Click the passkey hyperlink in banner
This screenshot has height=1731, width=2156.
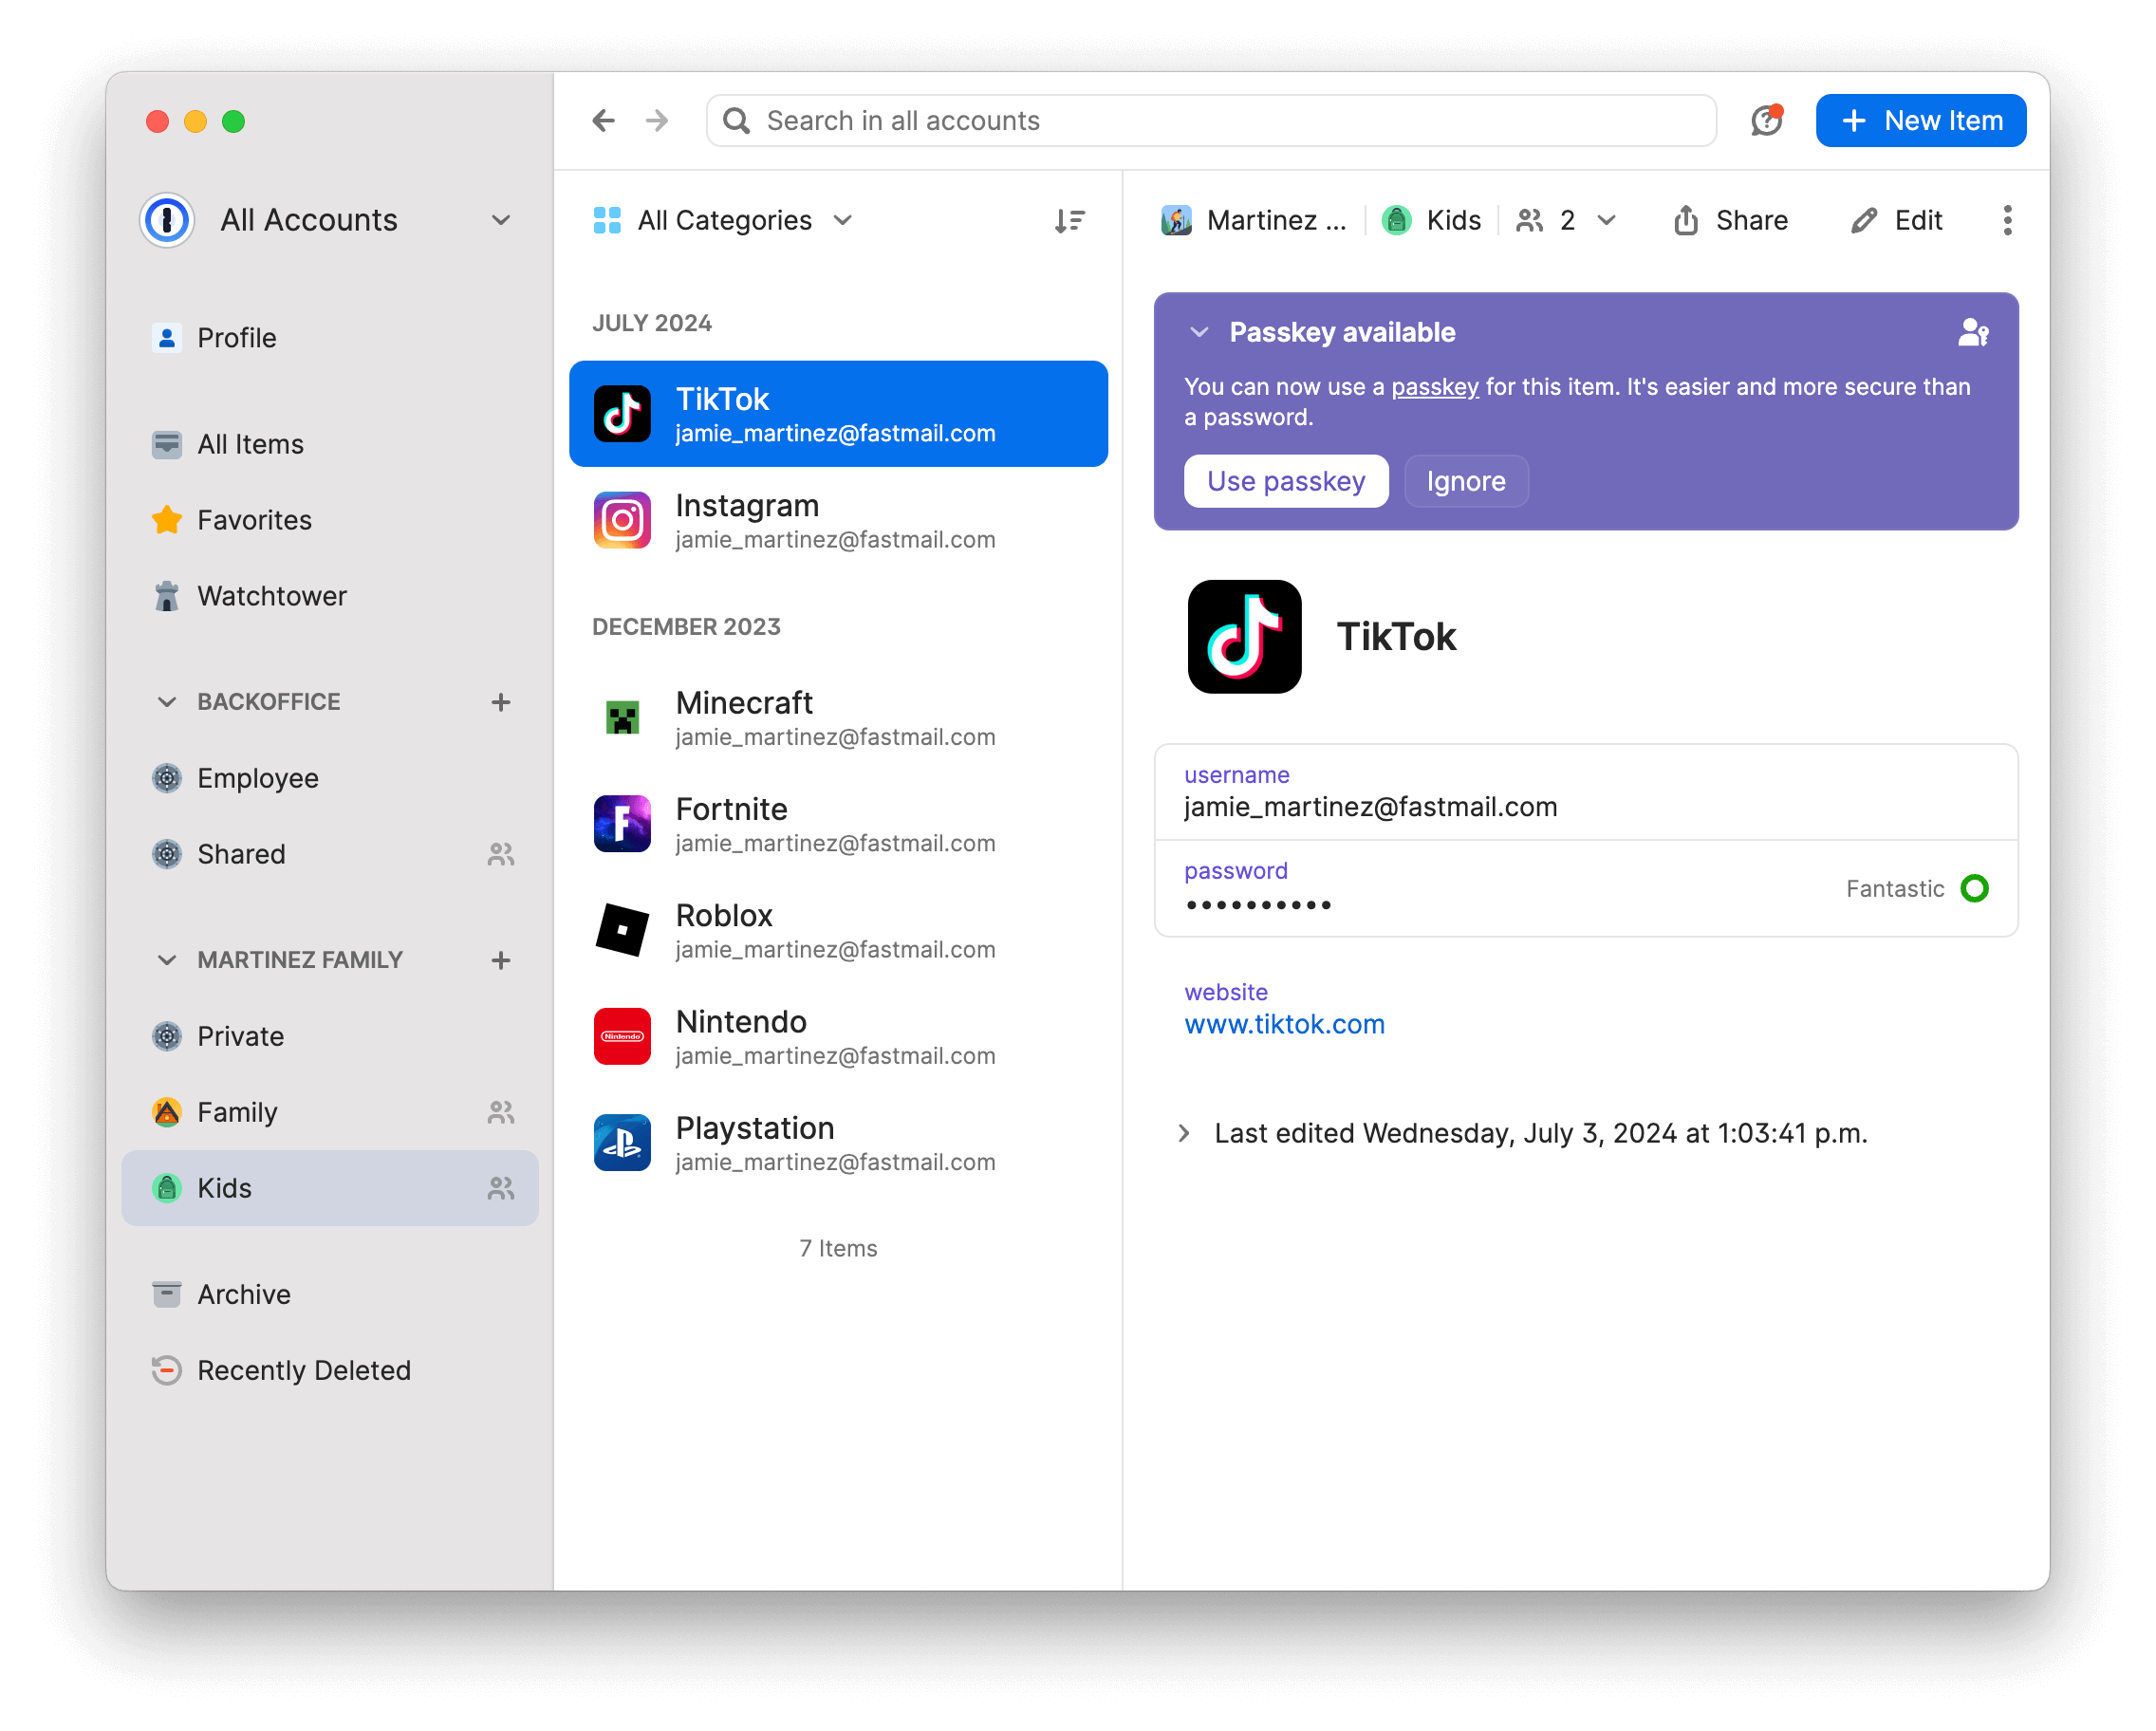click(1435, 387)
